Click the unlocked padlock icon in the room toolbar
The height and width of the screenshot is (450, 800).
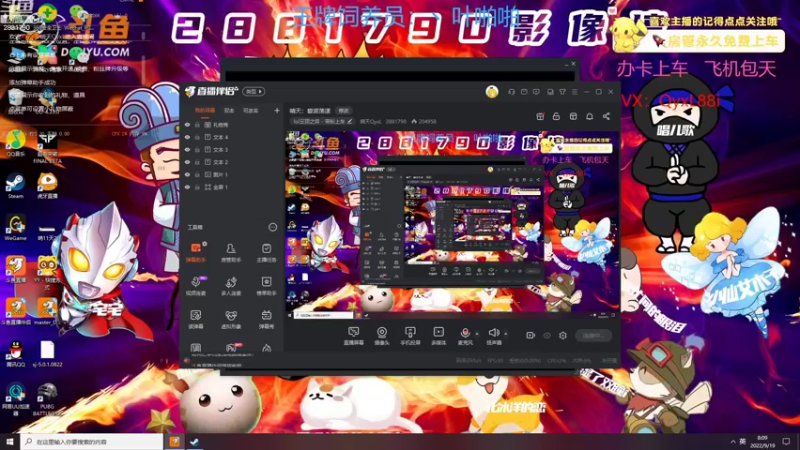(x=556, y=116)
